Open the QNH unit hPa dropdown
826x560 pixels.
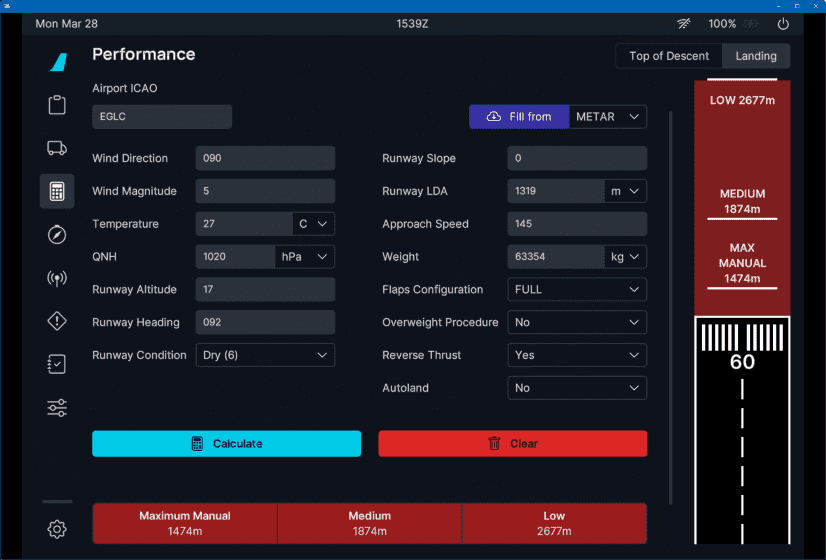point(304,257)
